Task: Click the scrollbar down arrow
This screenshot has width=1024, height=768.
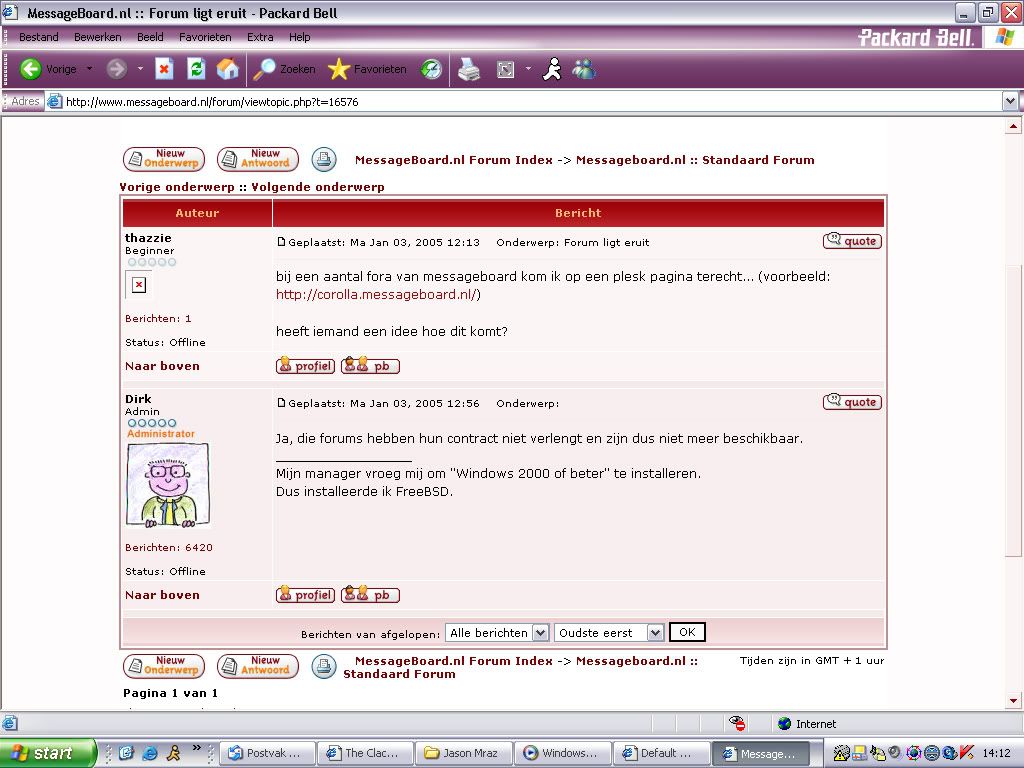Action: (1013, 701)
